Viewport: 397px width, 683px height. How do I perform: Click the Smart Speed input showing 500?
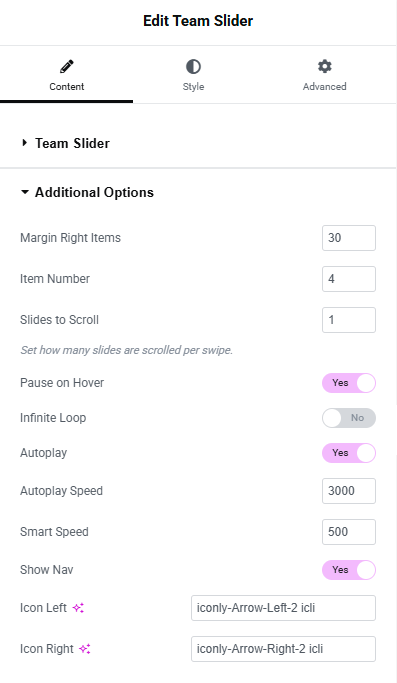(x=349, y=532)
